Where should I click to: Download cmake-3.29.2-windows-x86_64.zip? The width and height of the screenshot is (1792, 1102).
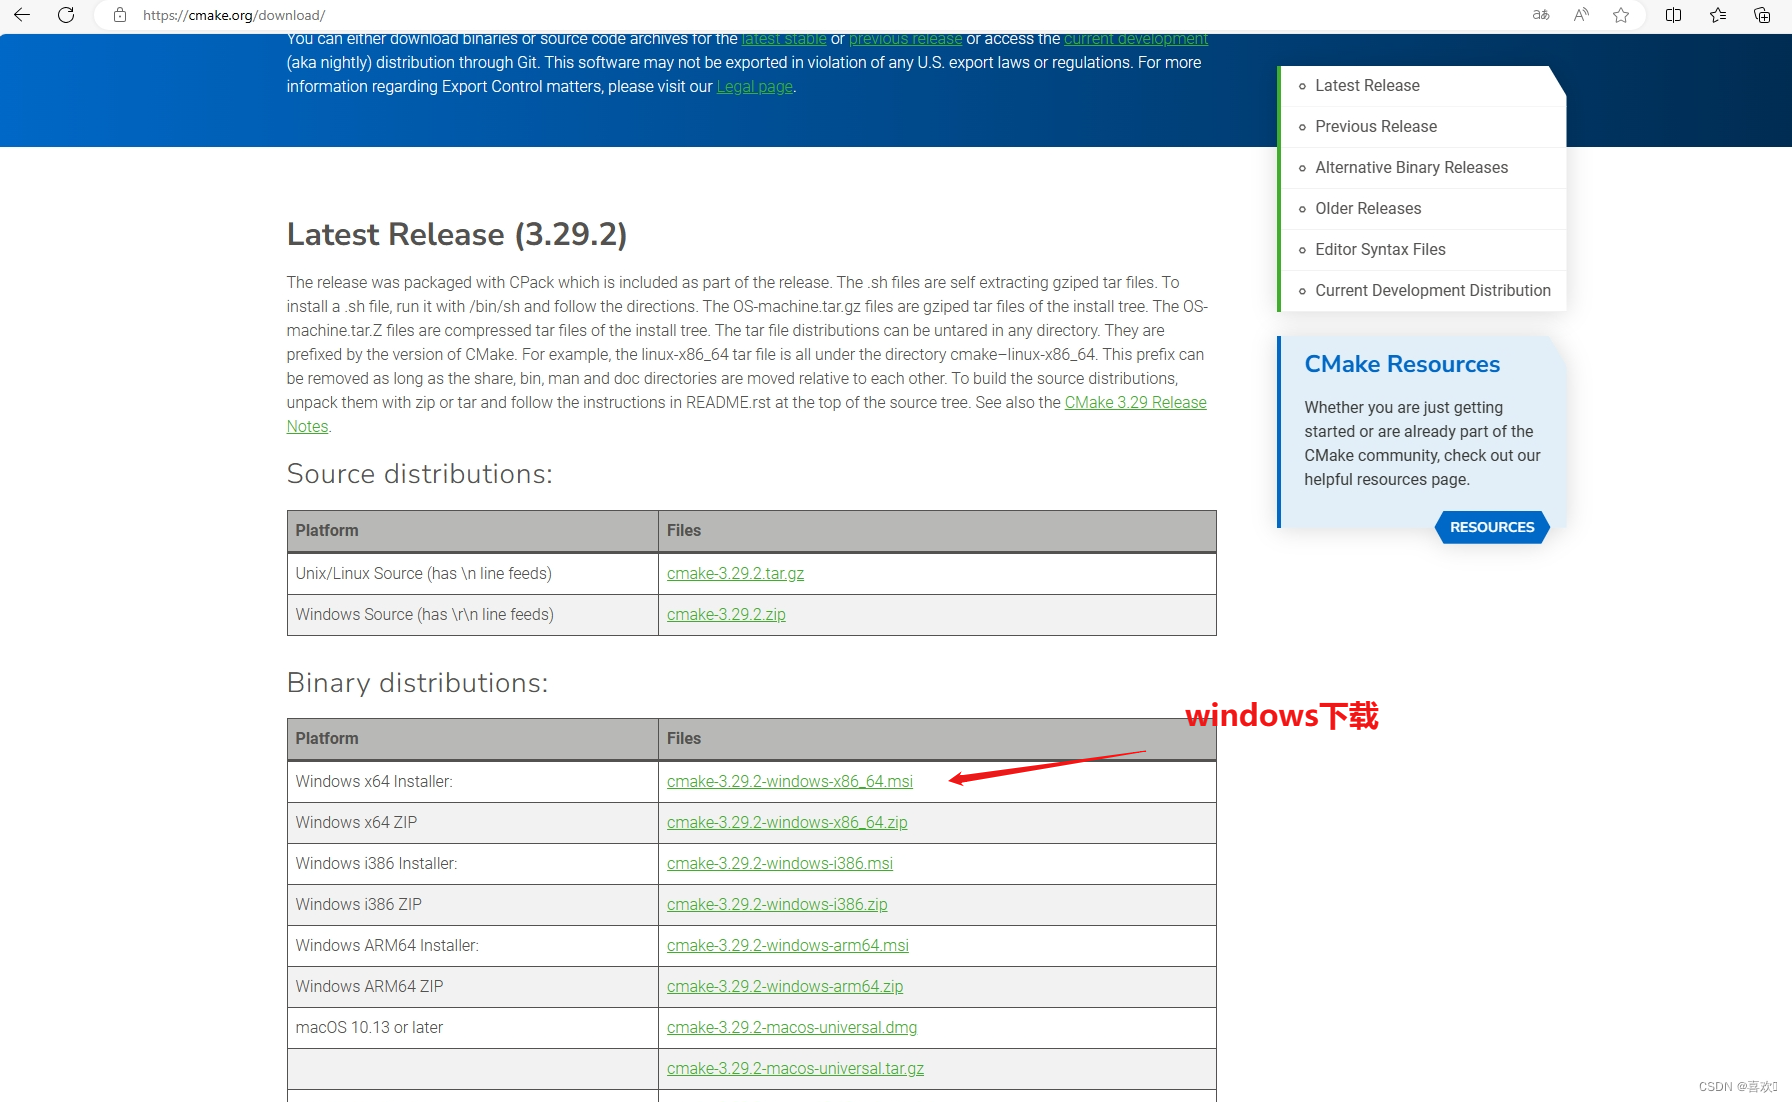pyautogui.click(x=787, y=823)
